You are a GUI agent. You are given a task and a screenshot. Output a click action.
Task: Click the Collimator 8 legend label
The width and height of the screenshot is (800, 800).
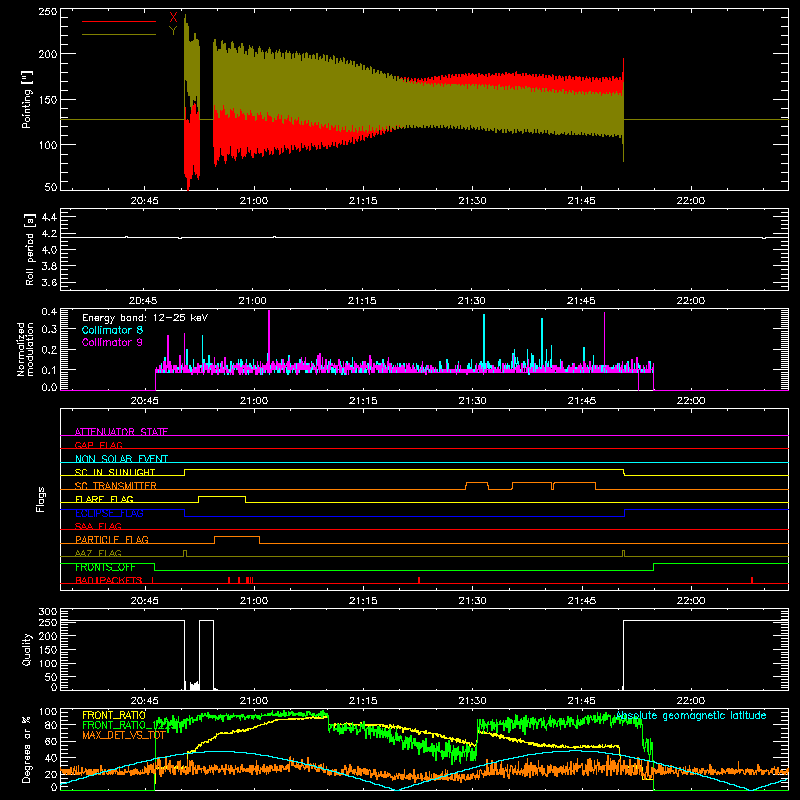pos(112,330)
